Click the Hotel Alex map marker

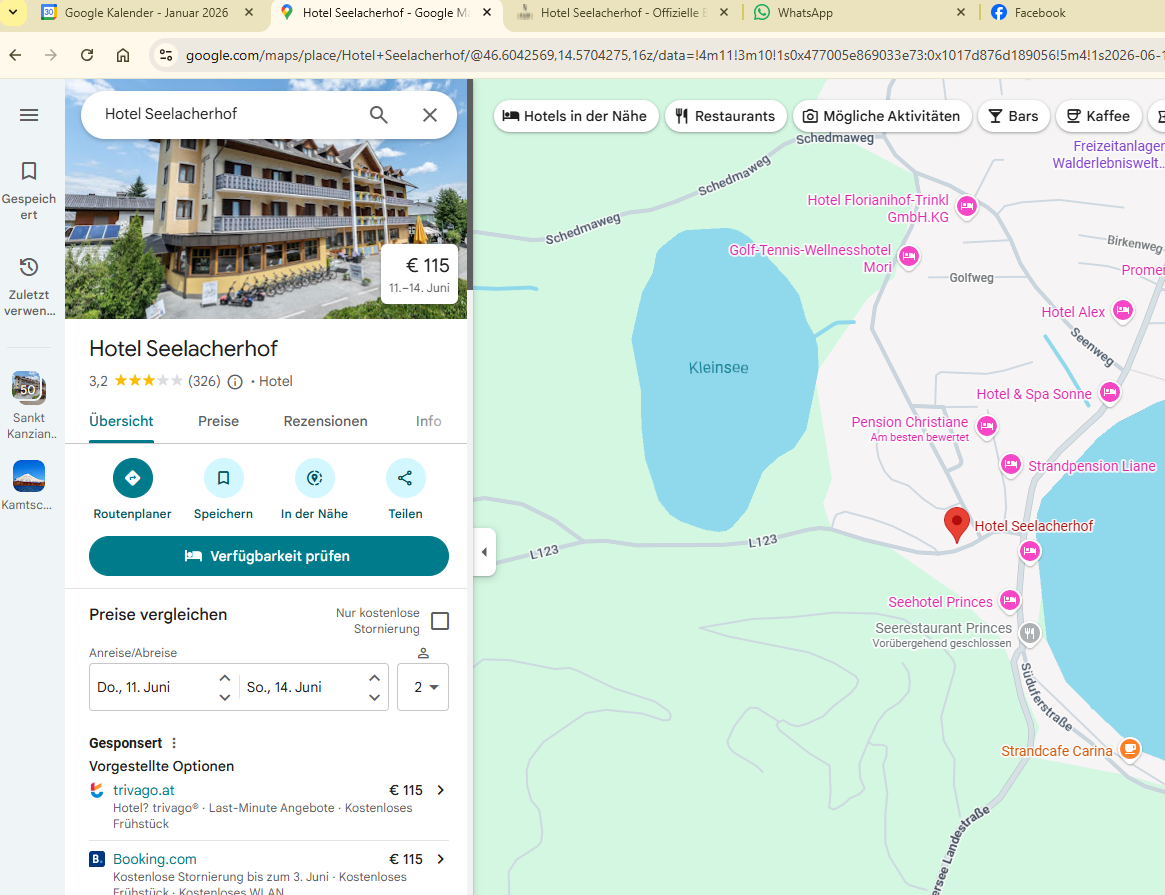point(1123,310)
